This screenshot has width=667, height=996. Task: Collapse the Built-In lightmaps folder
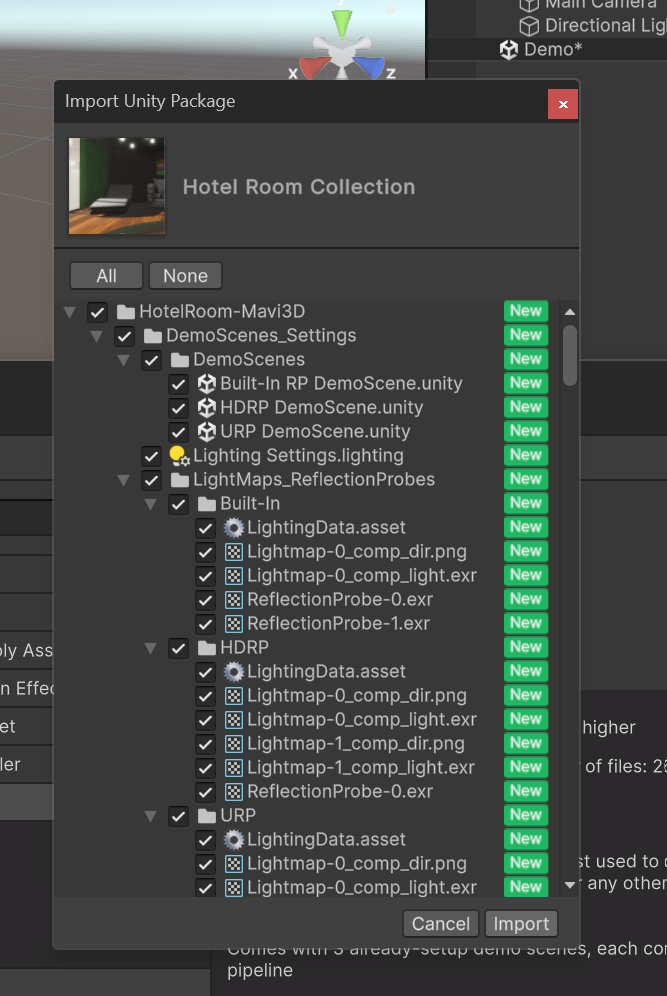[151, 504]
